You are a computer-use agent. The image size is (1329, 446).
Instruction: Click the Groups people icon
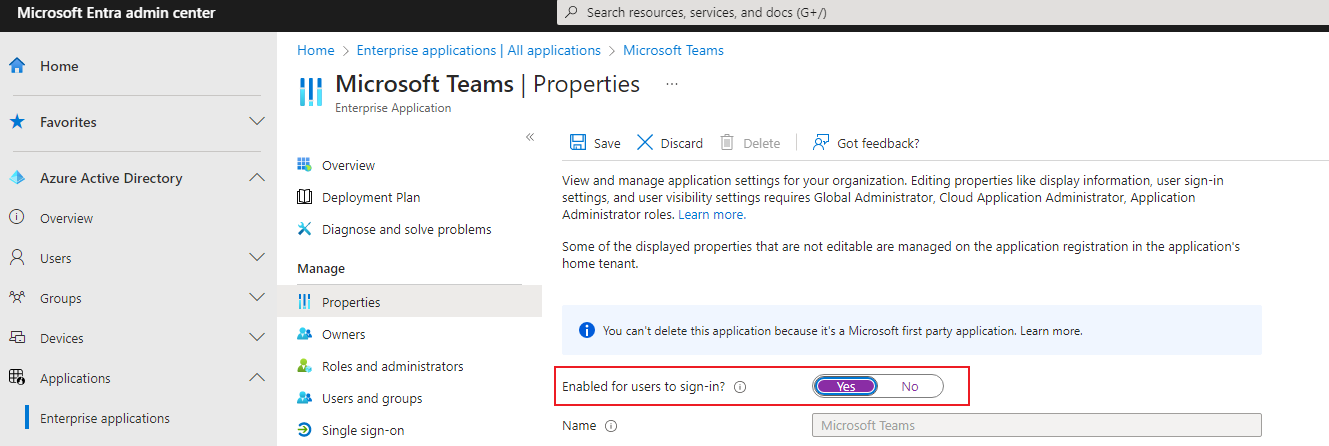(x=16, y=298)
